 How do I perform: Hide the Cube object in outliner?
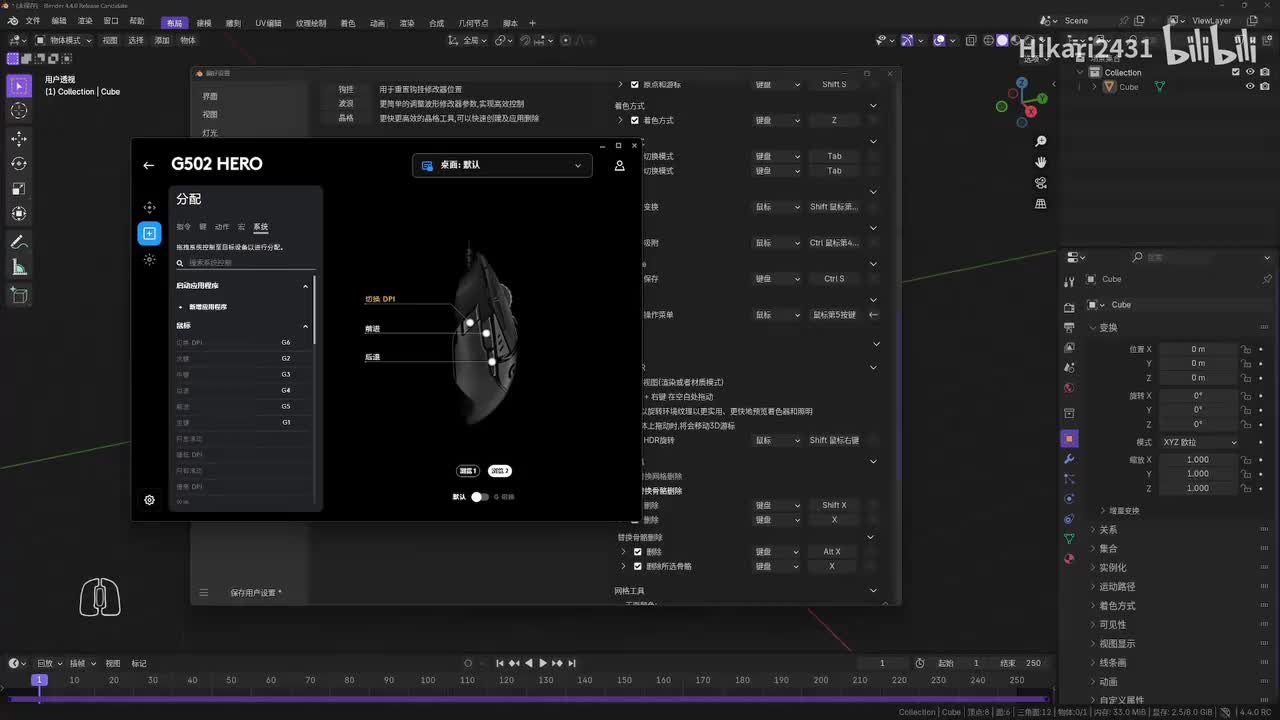[x=1250, y=87]
